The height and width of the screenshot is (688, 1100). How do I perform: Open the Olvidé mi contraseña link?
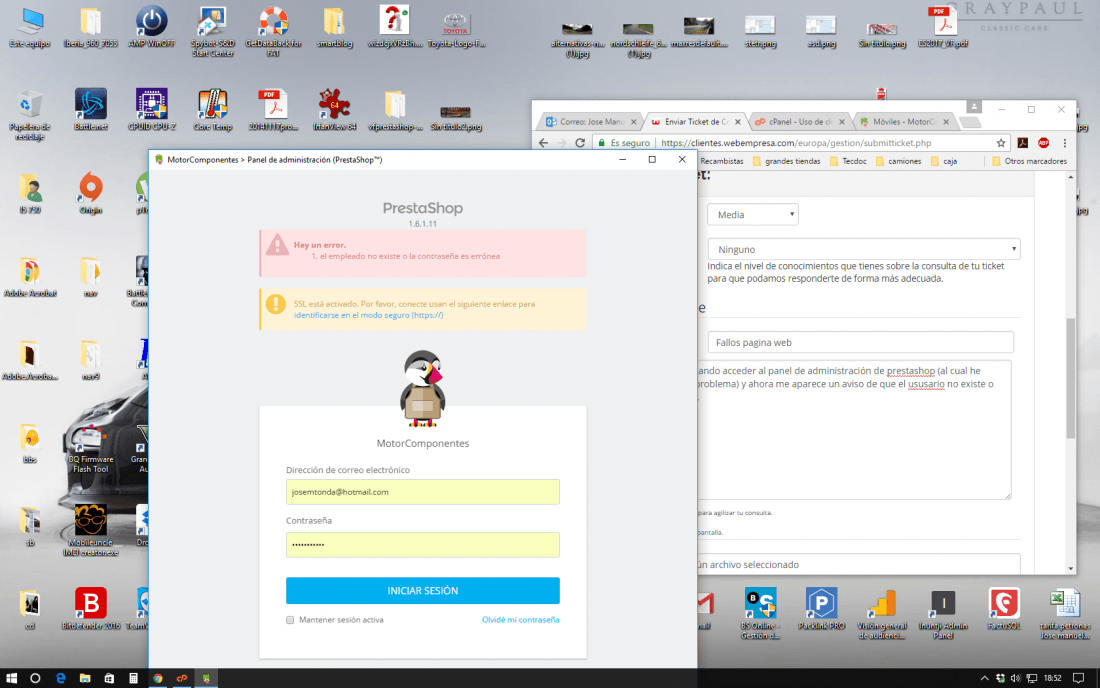point(521,620)
